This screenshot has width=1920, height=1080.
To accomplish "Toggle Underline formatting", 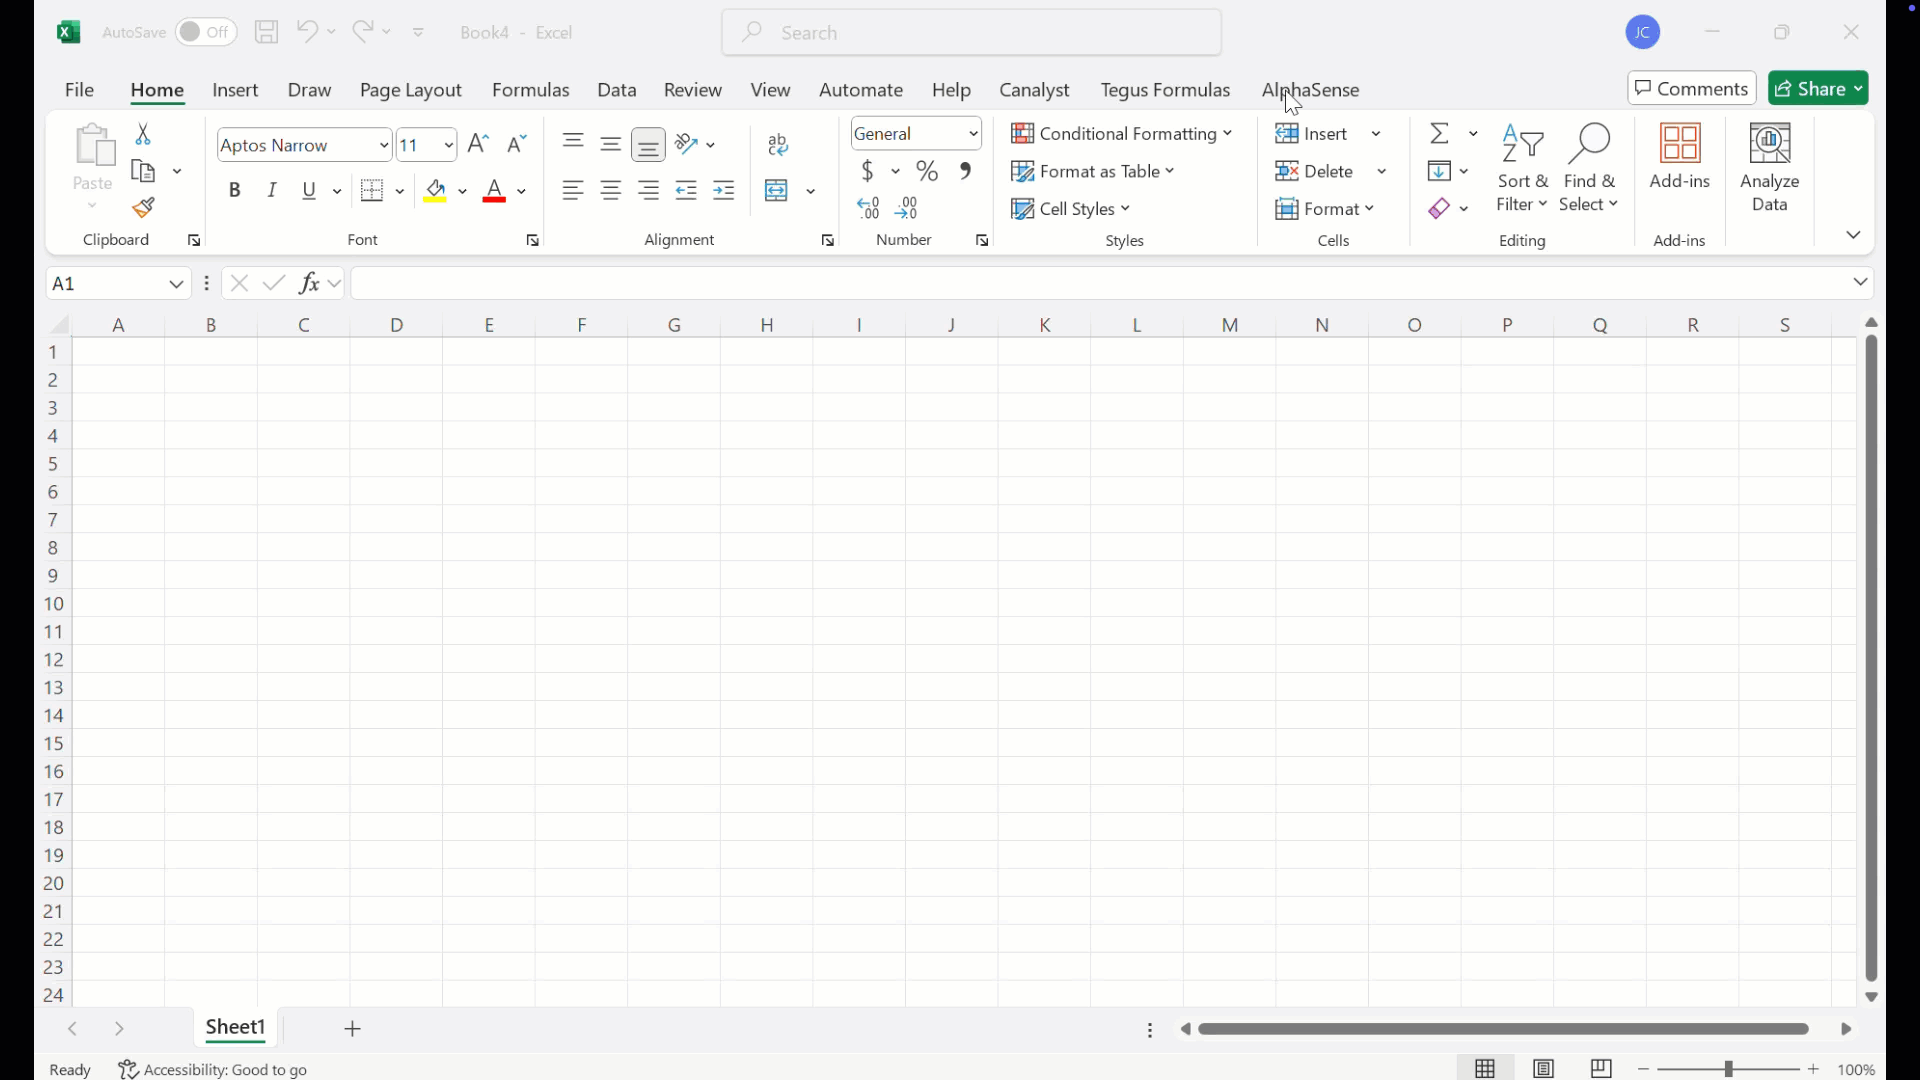I will point(310,190).
